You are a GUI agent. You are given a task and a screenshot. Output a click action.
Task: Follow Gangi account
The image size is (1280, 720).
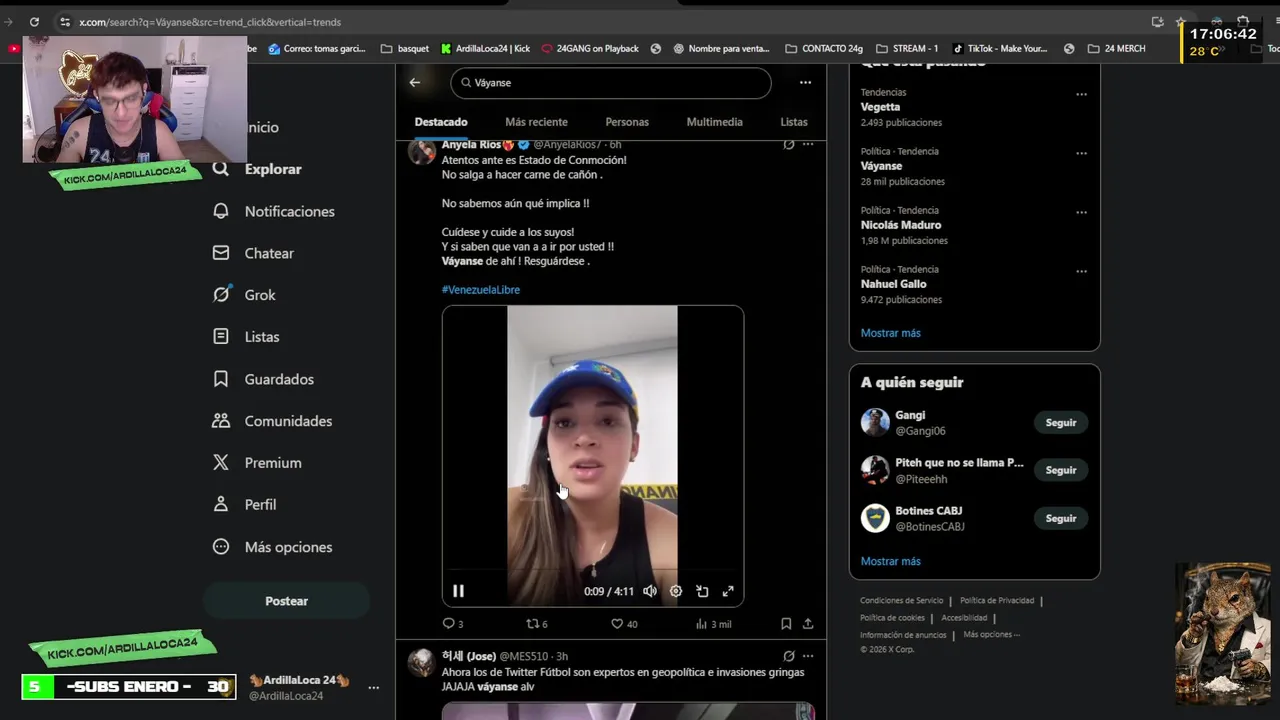(x=1061, y=423)
